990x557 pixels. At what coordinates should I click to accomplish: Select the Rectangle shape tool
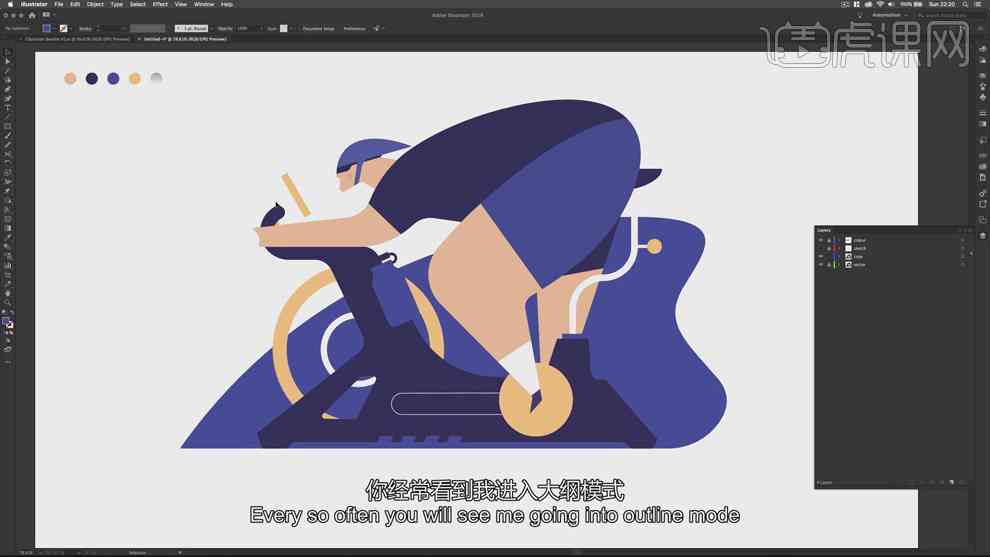8,126
